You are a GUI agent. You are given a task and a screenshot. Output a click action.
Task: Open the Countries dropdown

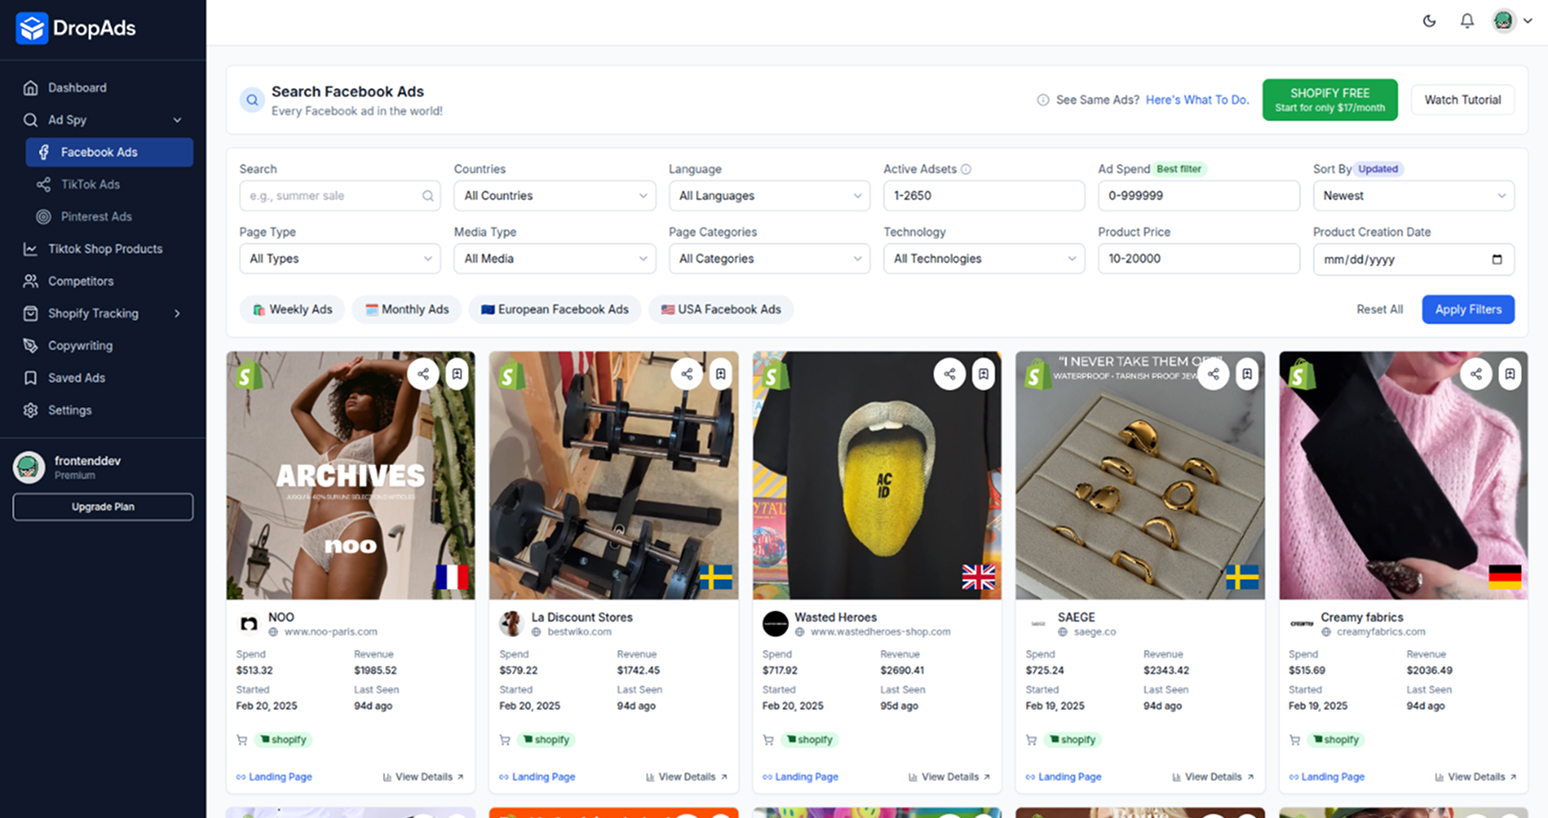[x=554, y=196]
